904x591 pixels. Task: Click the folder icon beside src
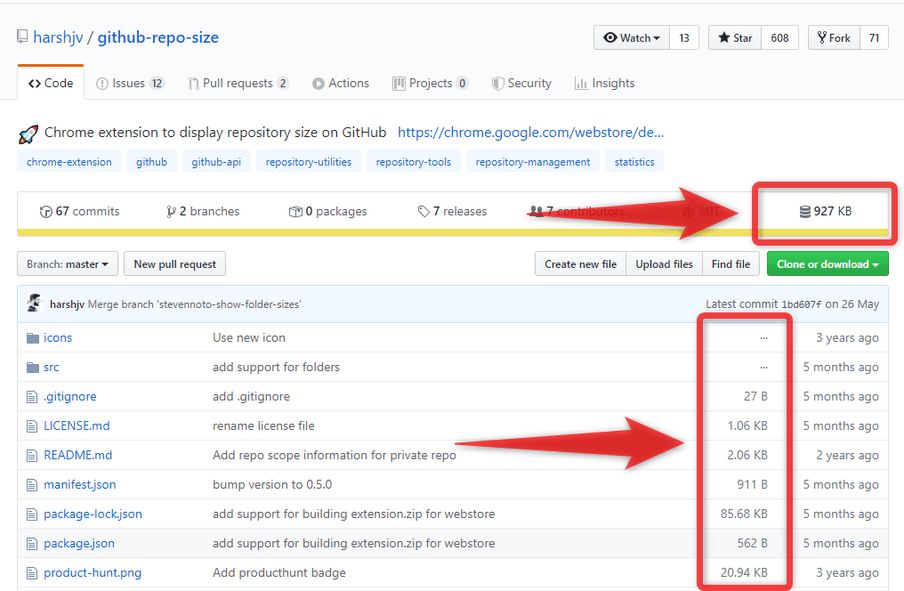[x=32, y=367]
